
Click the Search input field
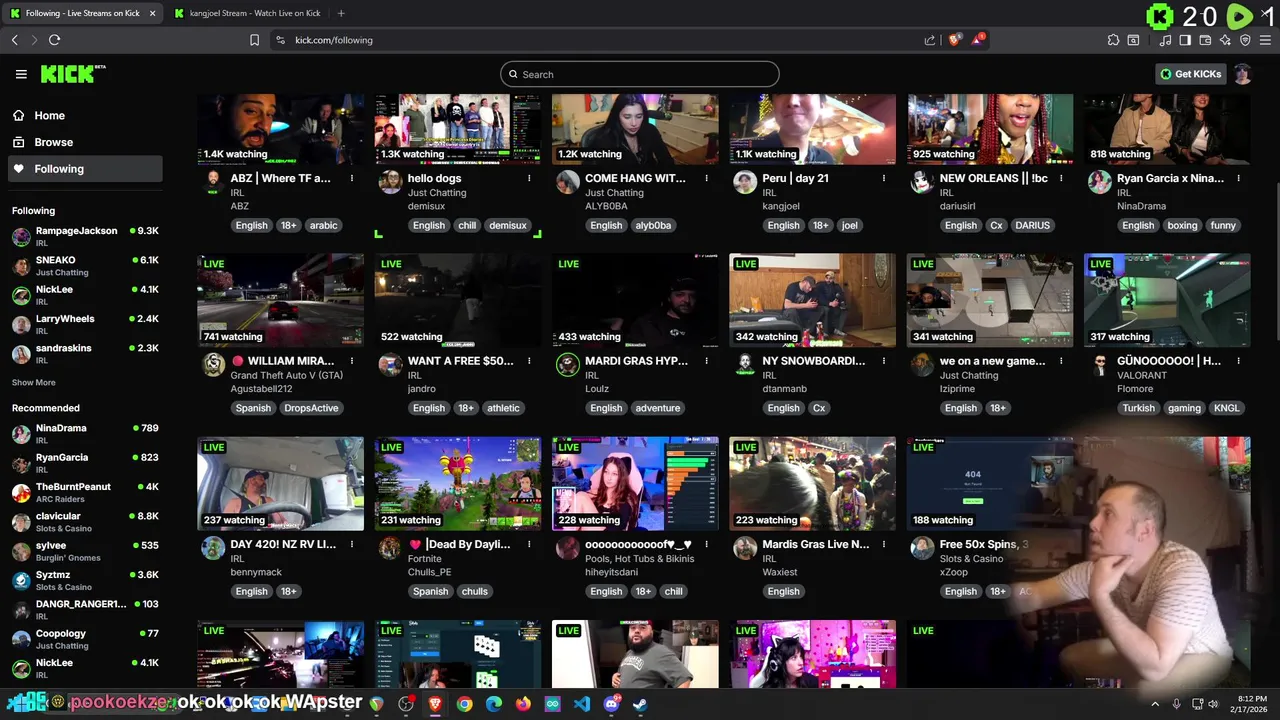[x=640, y=74]
